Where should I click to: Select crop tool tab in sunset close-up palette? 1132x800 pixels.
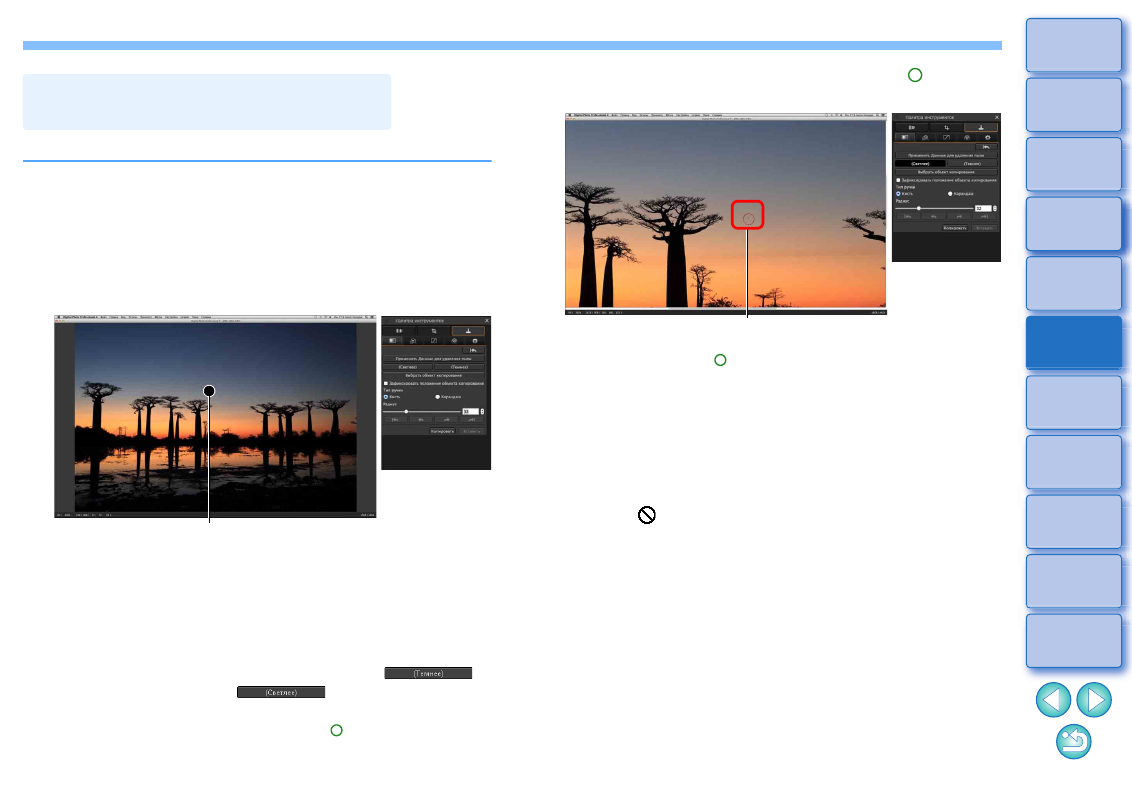pos(946,127)
